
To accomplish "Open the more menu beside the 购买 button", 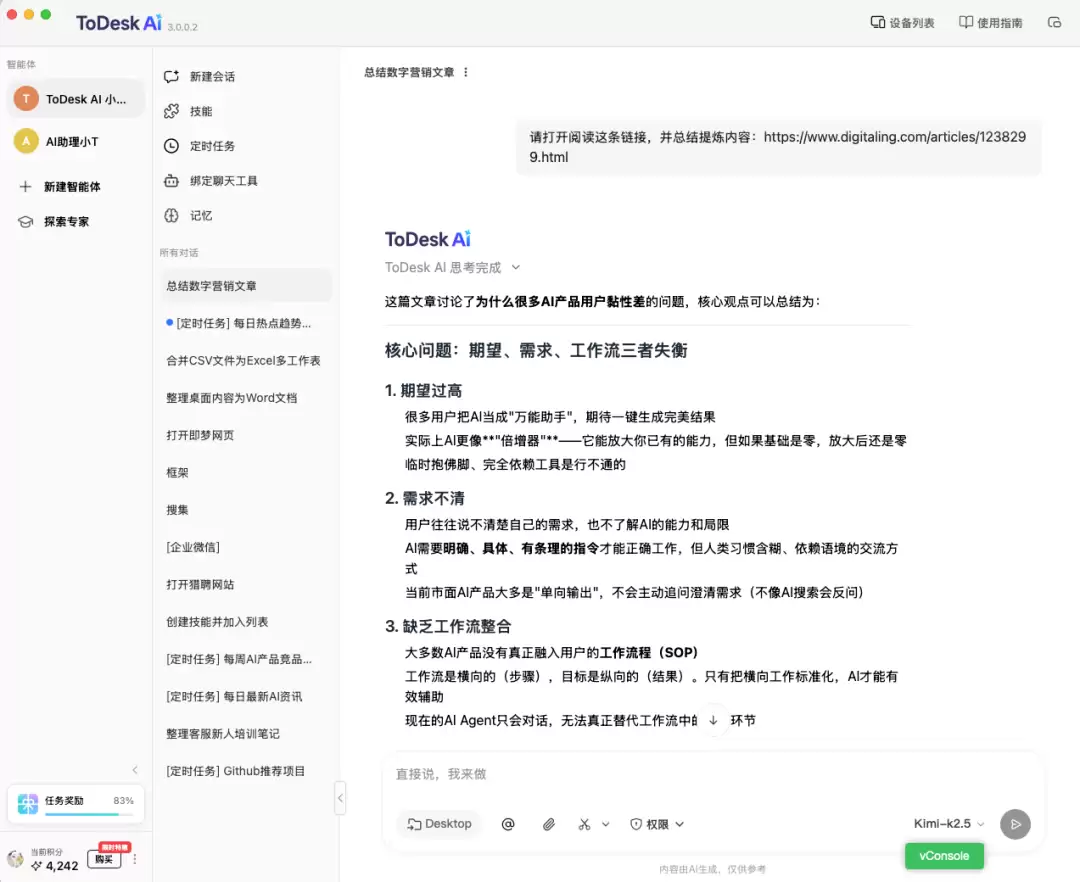I will point(135,859).
